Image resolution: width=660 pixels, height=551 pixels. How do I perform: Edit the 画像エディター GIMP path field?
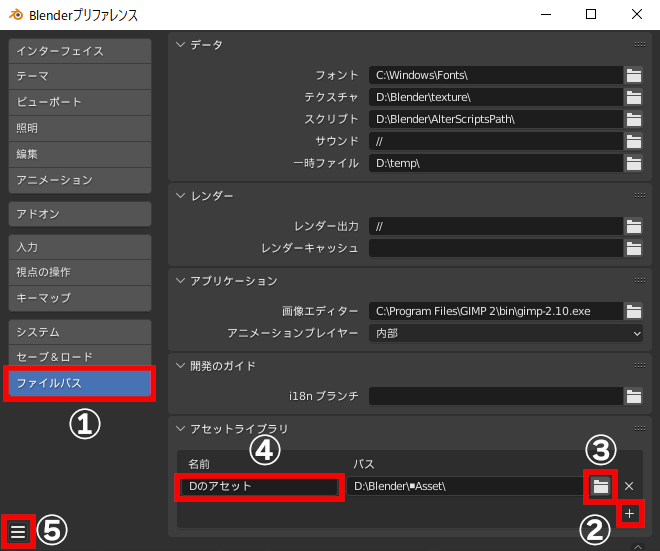pyautogui.click(x=496, y=311)
